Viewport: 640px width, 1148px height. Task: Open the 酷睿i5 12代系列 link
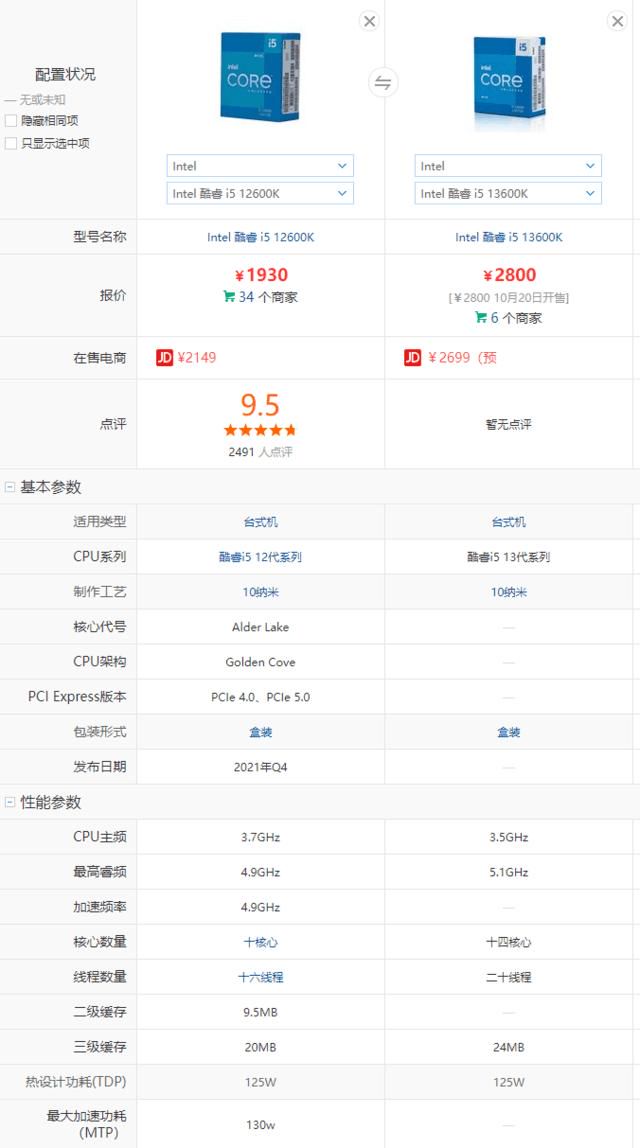click(x=260, y=556)
